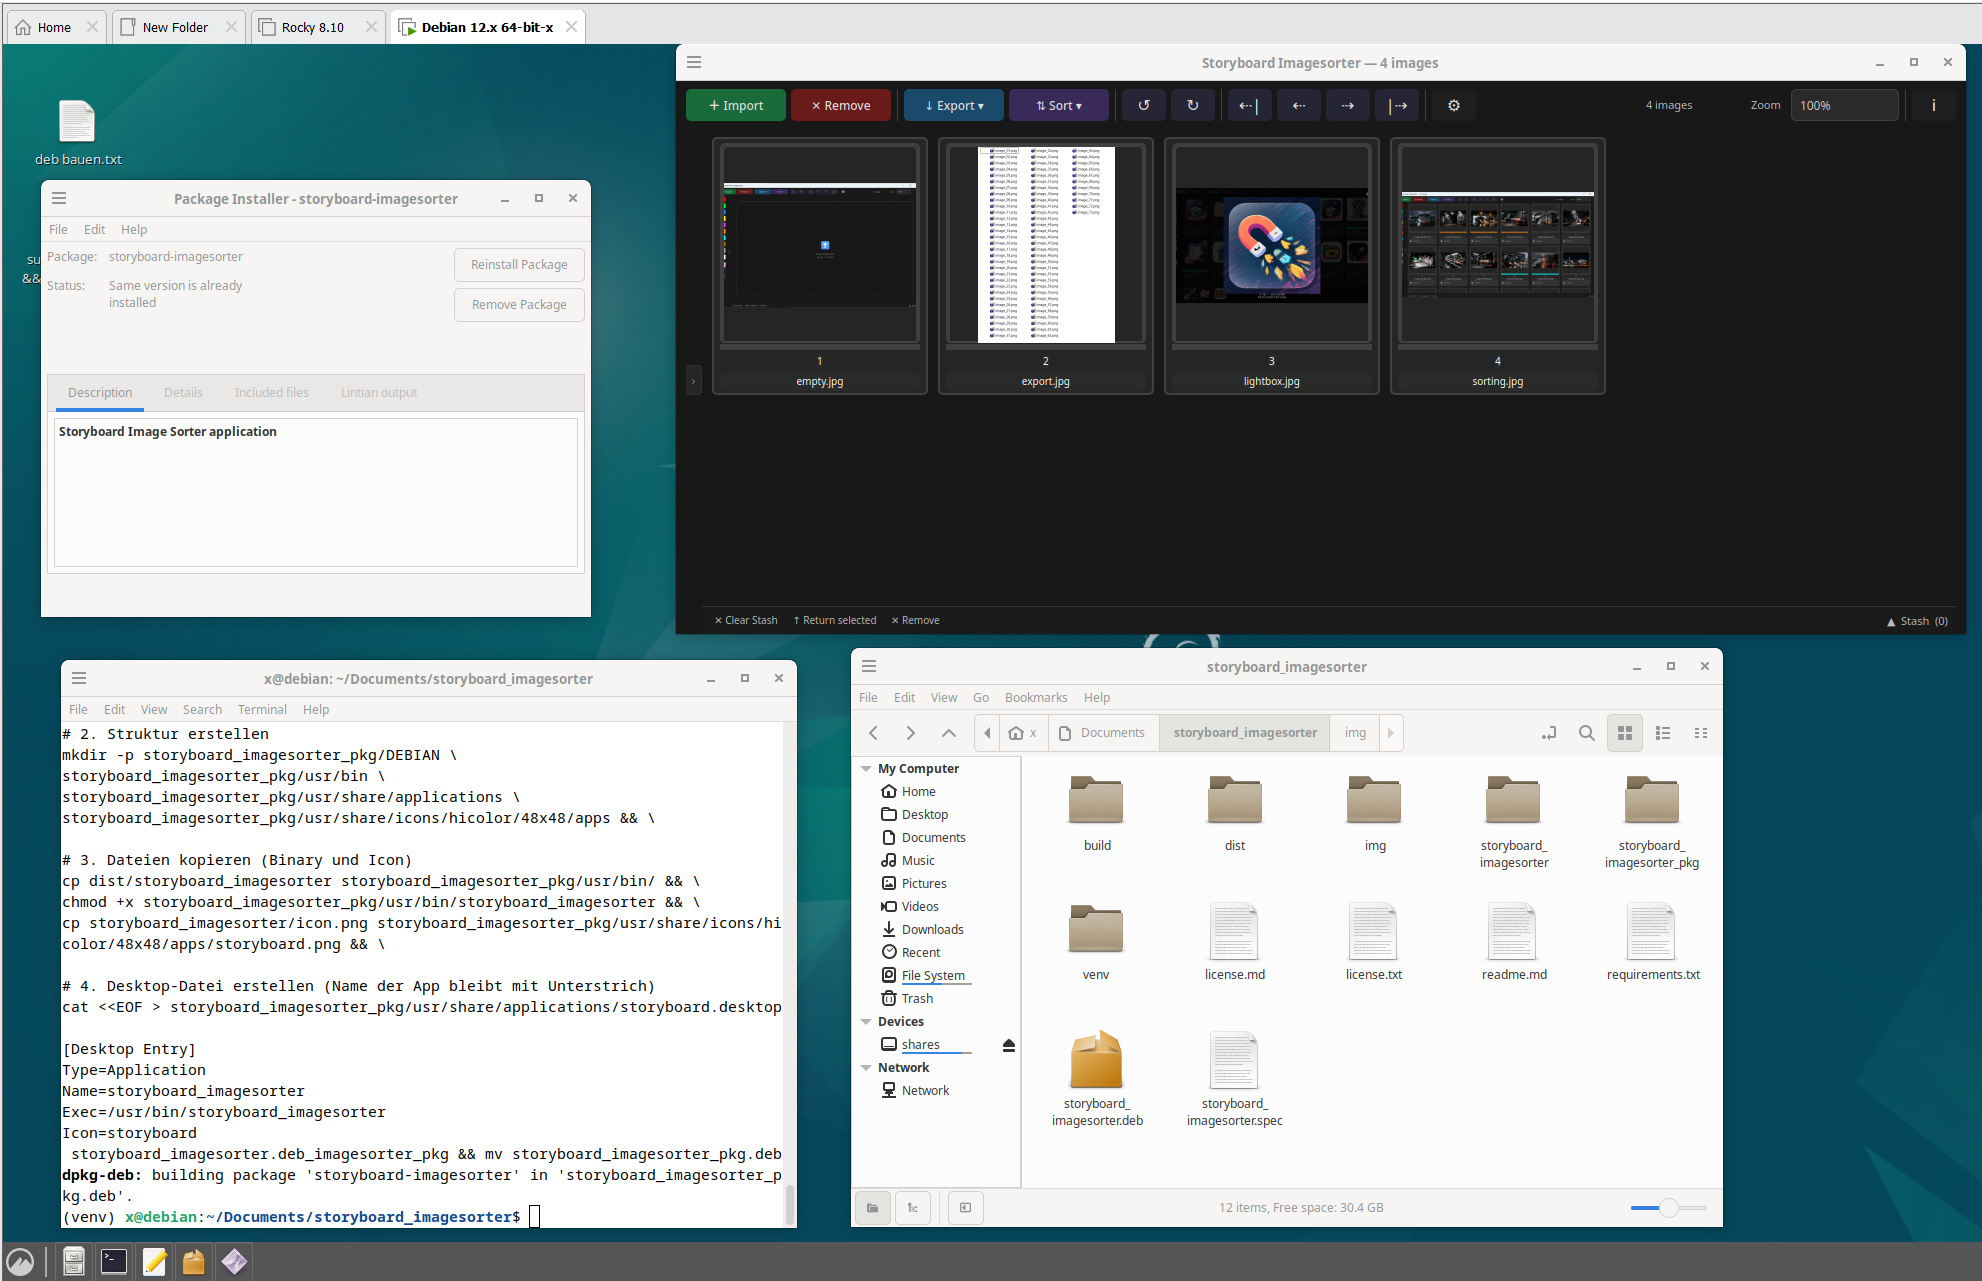The width and height of the screenshot is (1982, 1281).
Task: Eject the shares device
Action: click(x=1008, y=1045)
